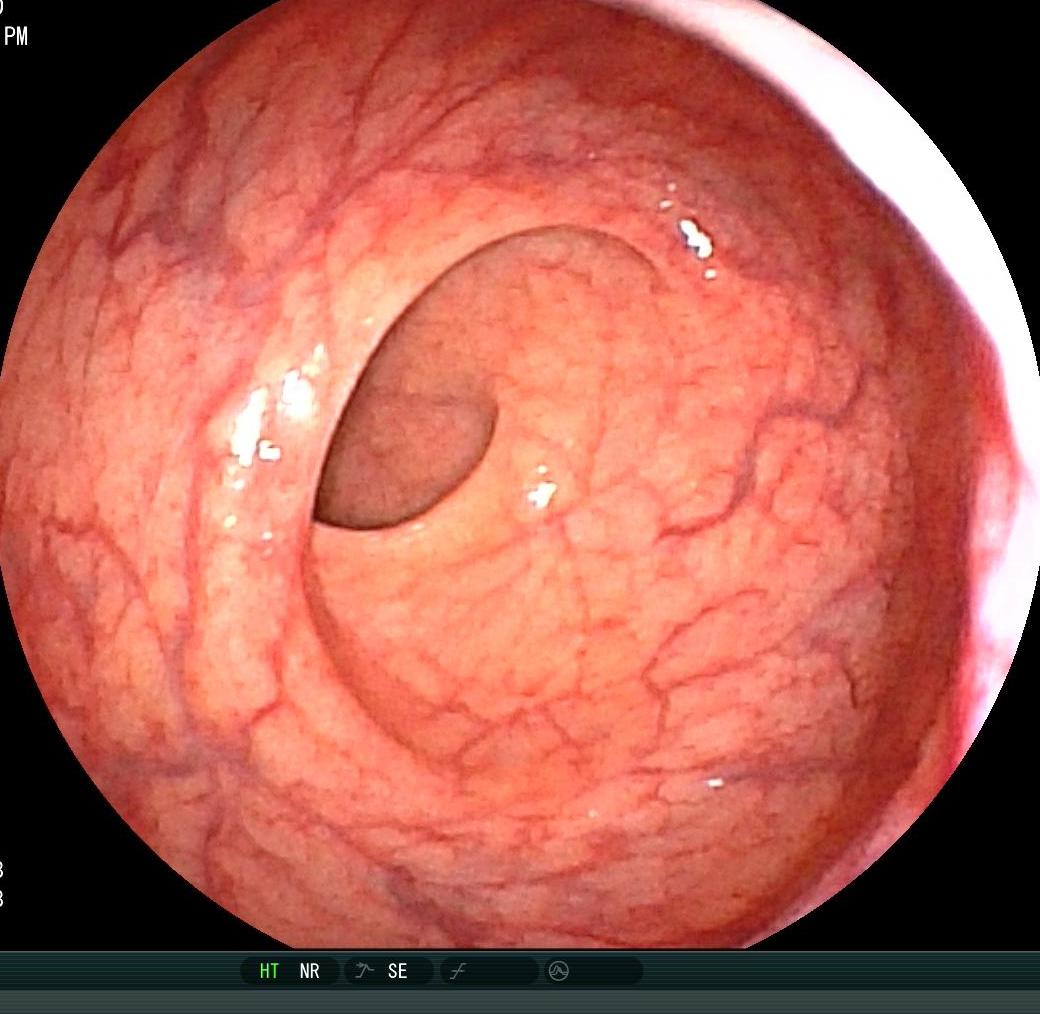
Task: Click the PM time label at the top left
Action: click(16, 36)
